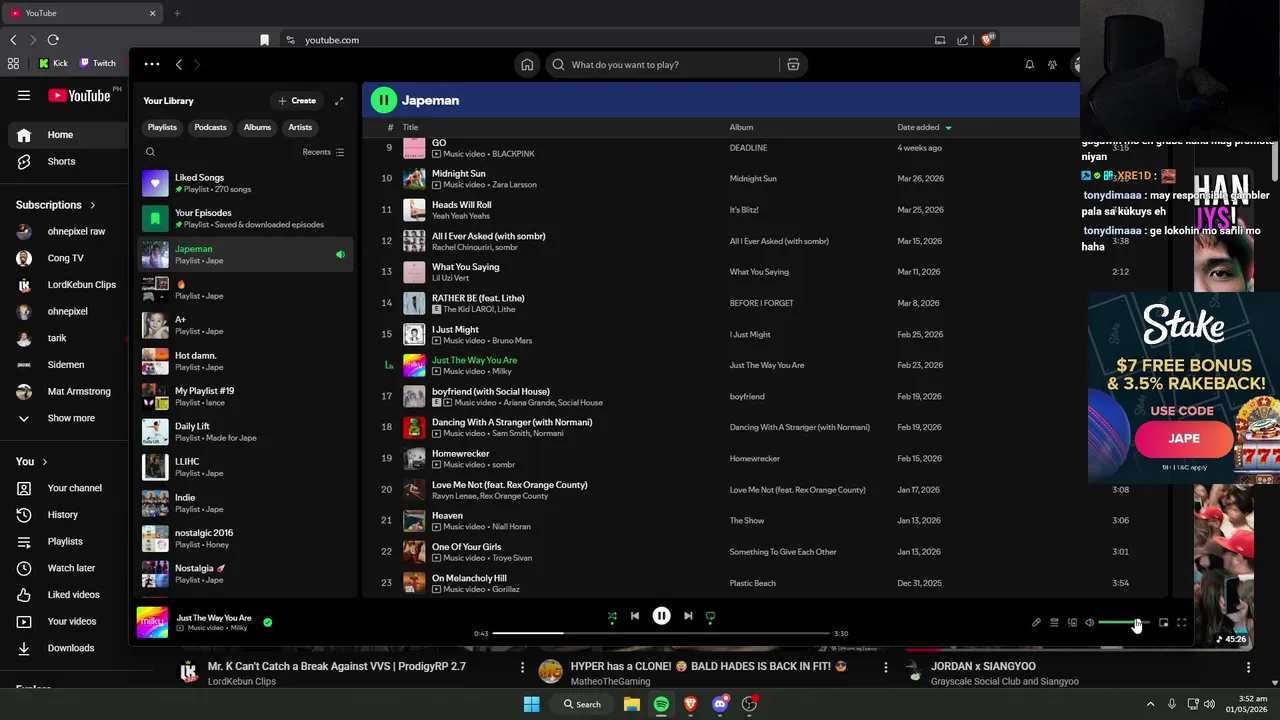Open the album Plastic Beach
The image size is (1280, 720).
pos(752,583)
